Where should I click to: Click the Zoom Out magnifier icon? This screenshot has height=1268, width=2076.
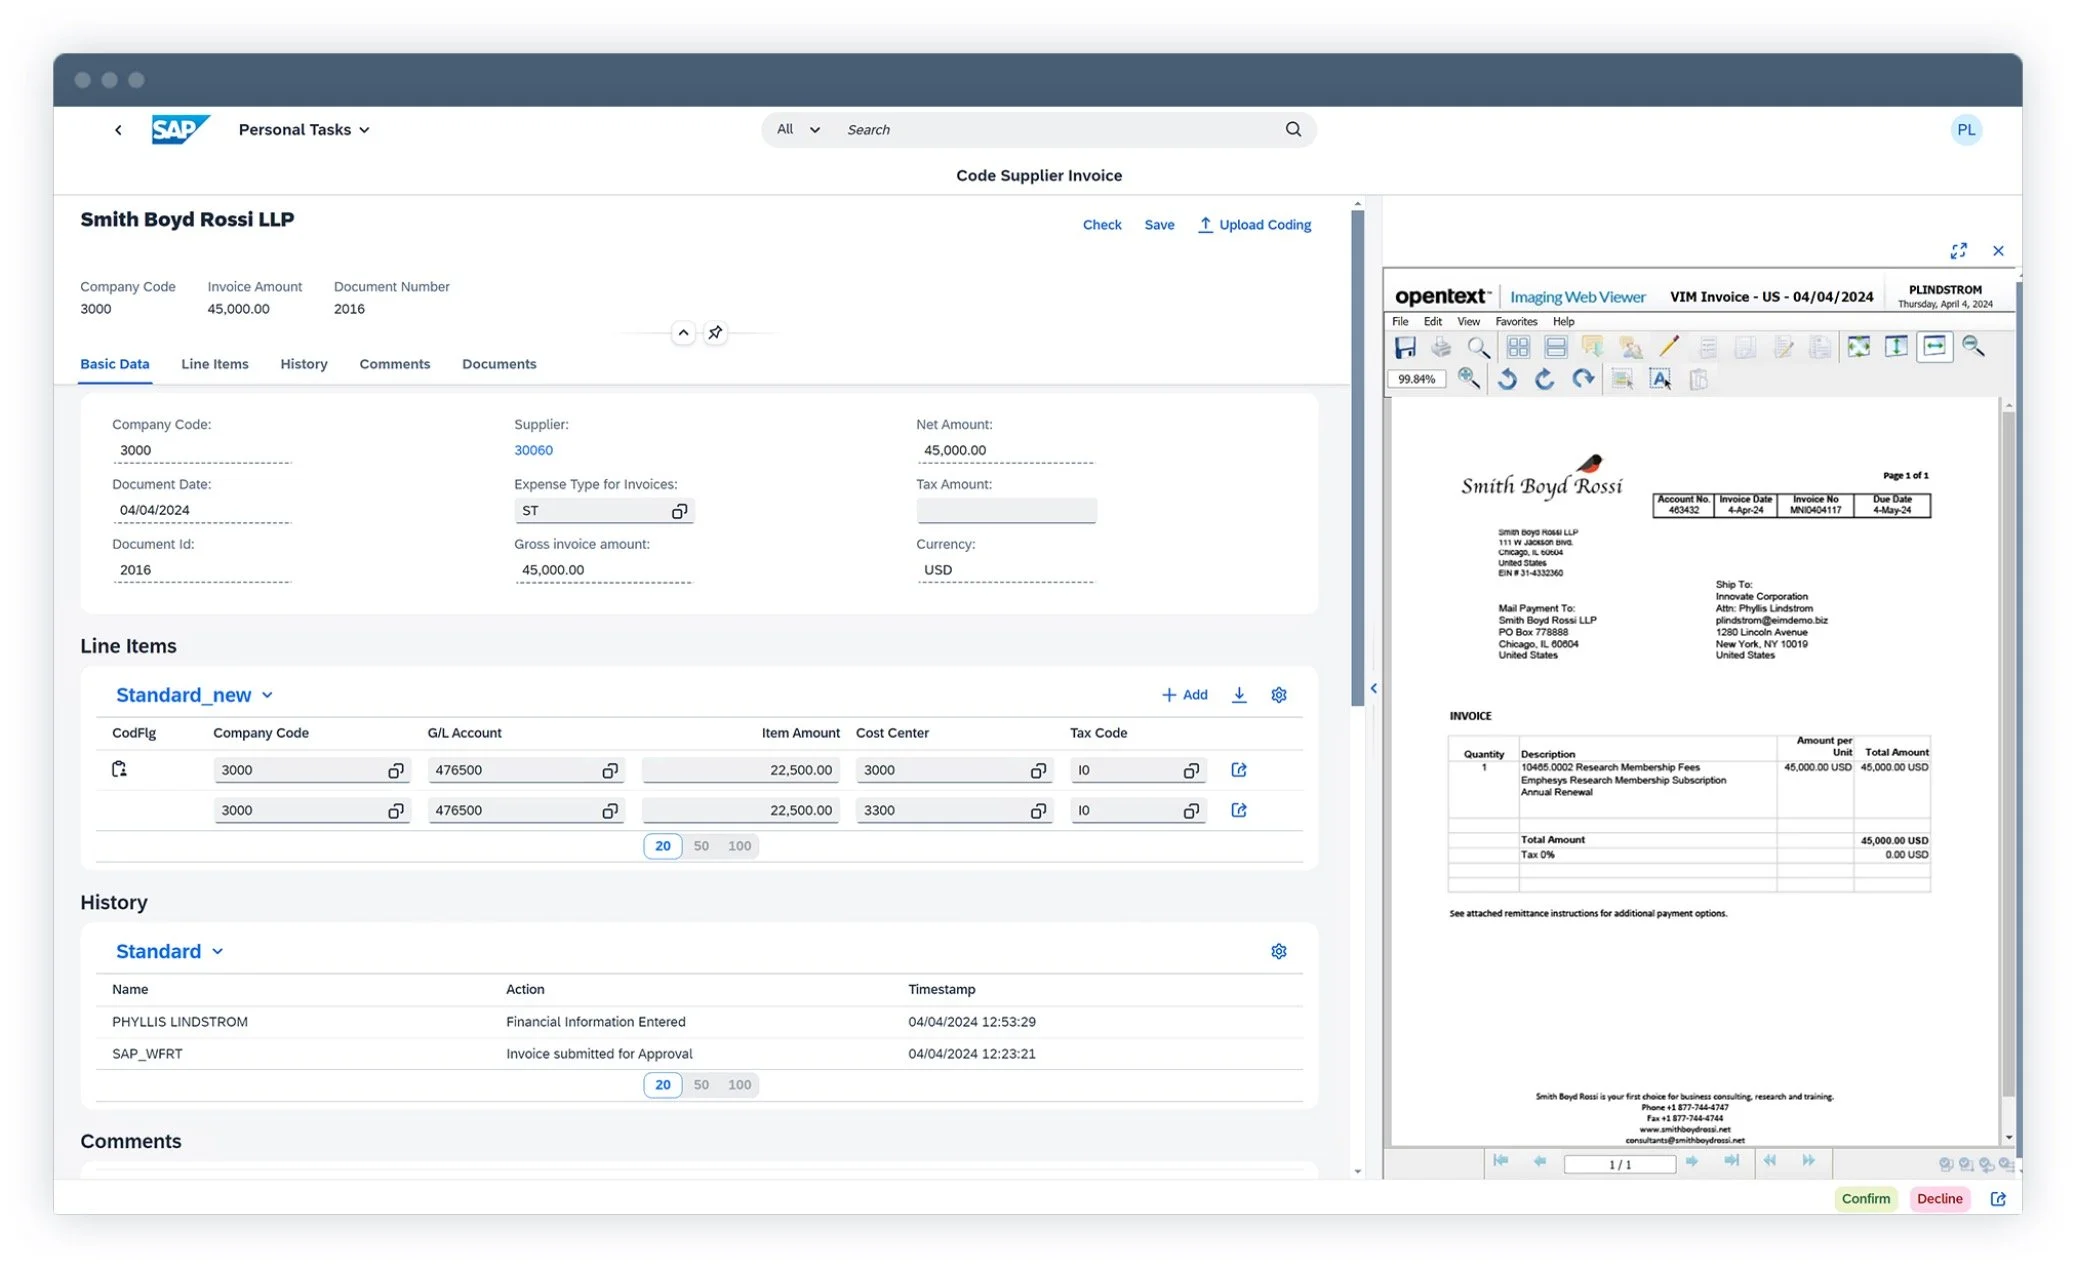click(x=1973, y=347)
